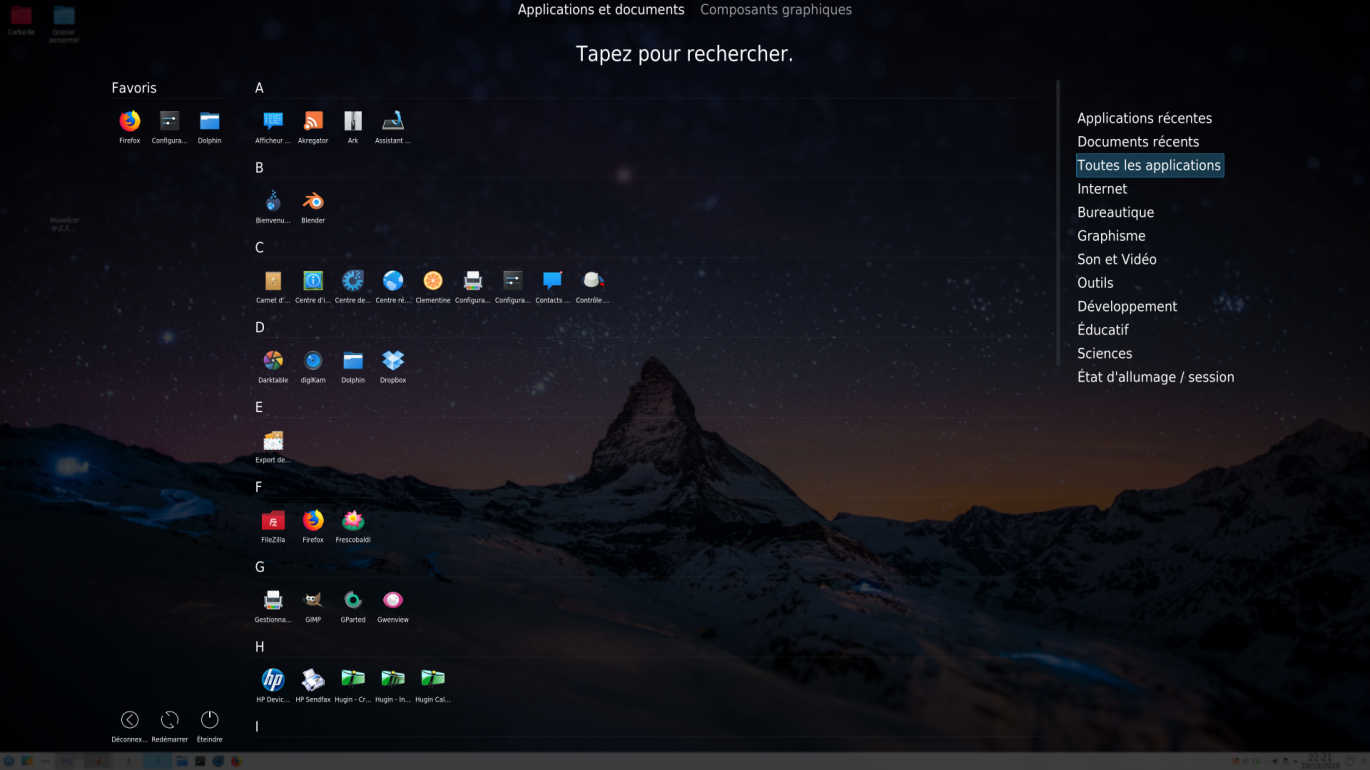Viewport: 1370px width, 770px height.
Task: Launch the Assistant application icon
Action: tap(393, 121)
